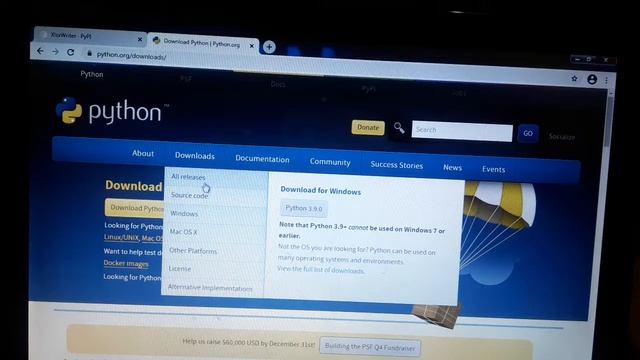The height and width of the screenshot is (360, 640).
Task: Click the Python link in top bar
Action: (x=92, y=74)
